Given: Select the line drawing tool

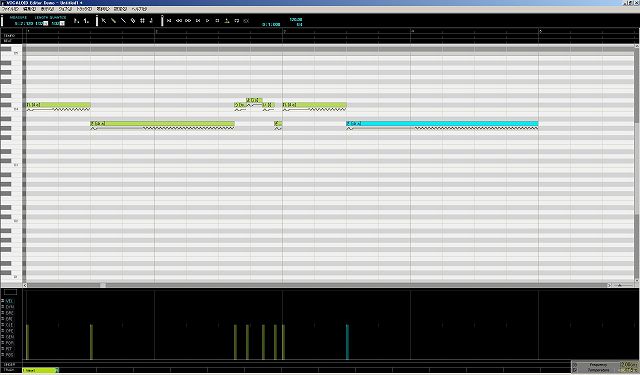Looking at the screenshot, I should coord(123,20).
